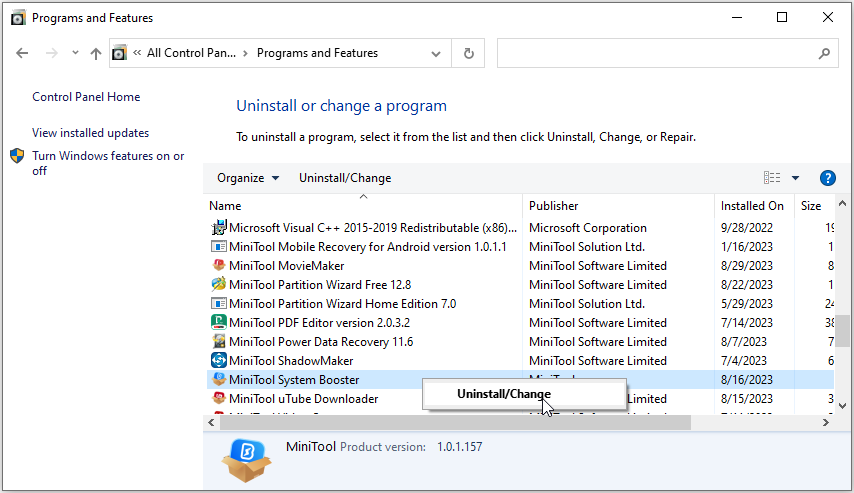This screenshot has width=854, height=493.
Task: Click the horizontal scrollbar left arrow
Action: tap(211, 422)
